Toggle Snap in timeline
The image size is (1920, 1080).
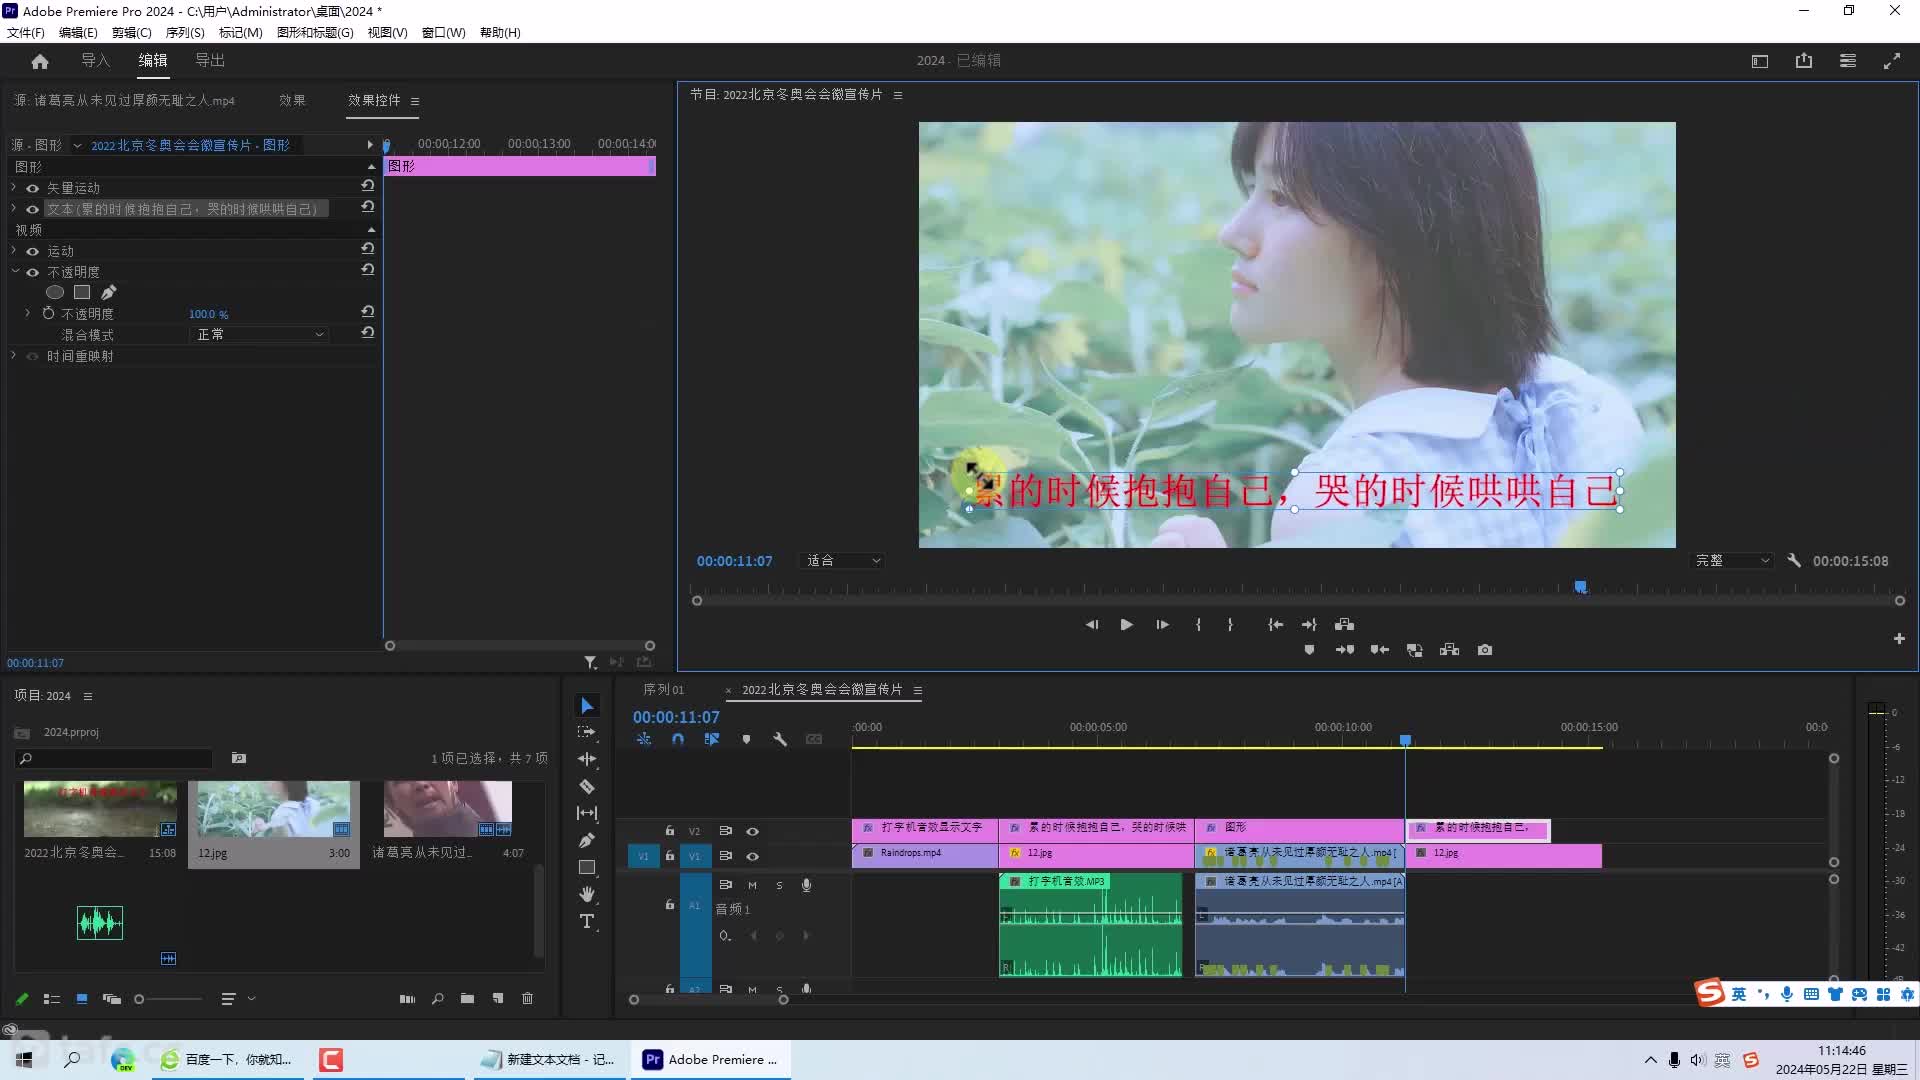pyautogui.click(x=678, y=739)
